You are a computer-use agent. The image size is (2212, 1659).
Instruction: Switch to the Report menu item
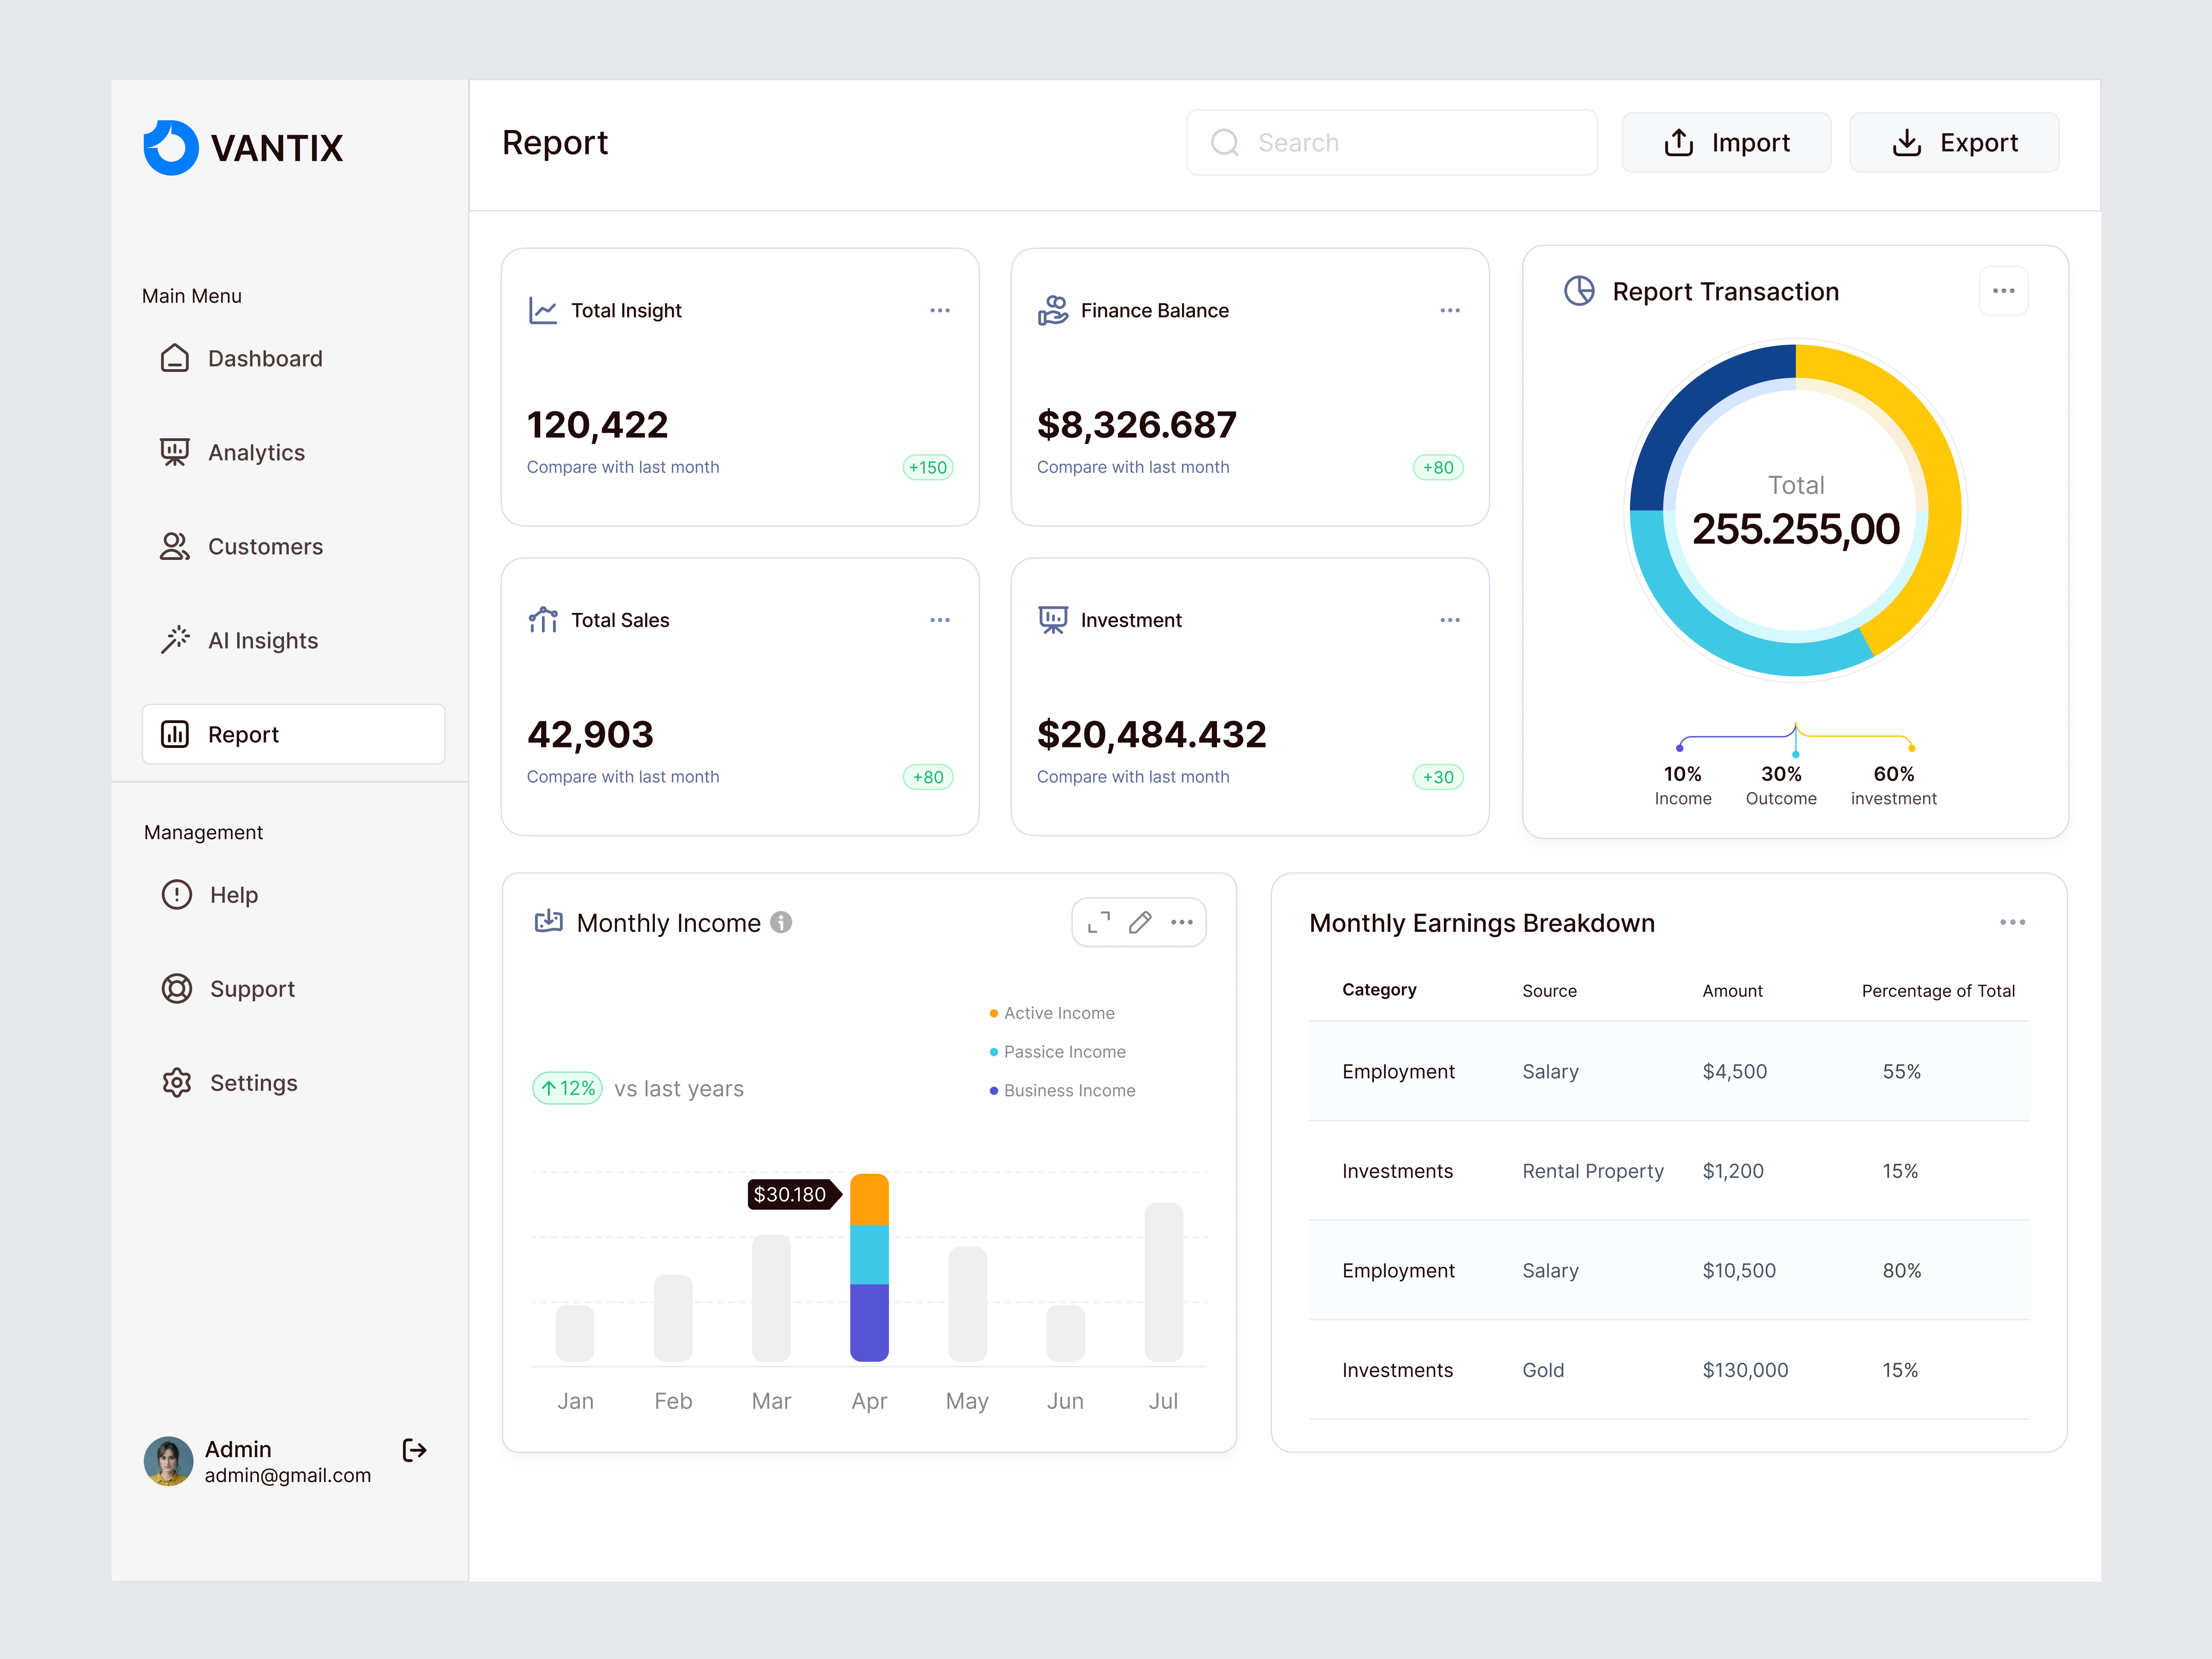243,733
